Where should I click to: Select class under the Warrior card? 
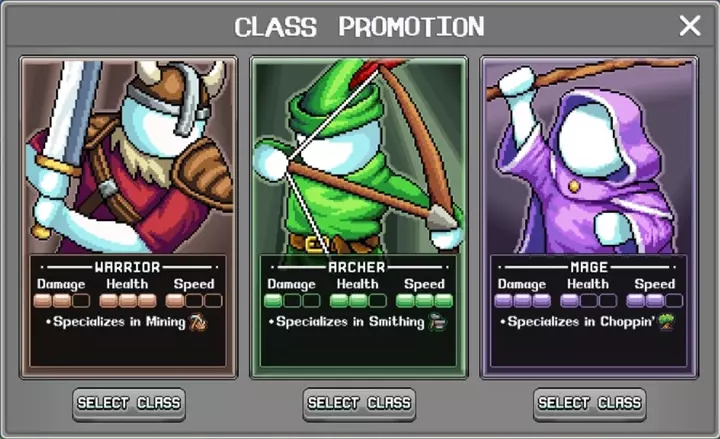coord(129,404)
